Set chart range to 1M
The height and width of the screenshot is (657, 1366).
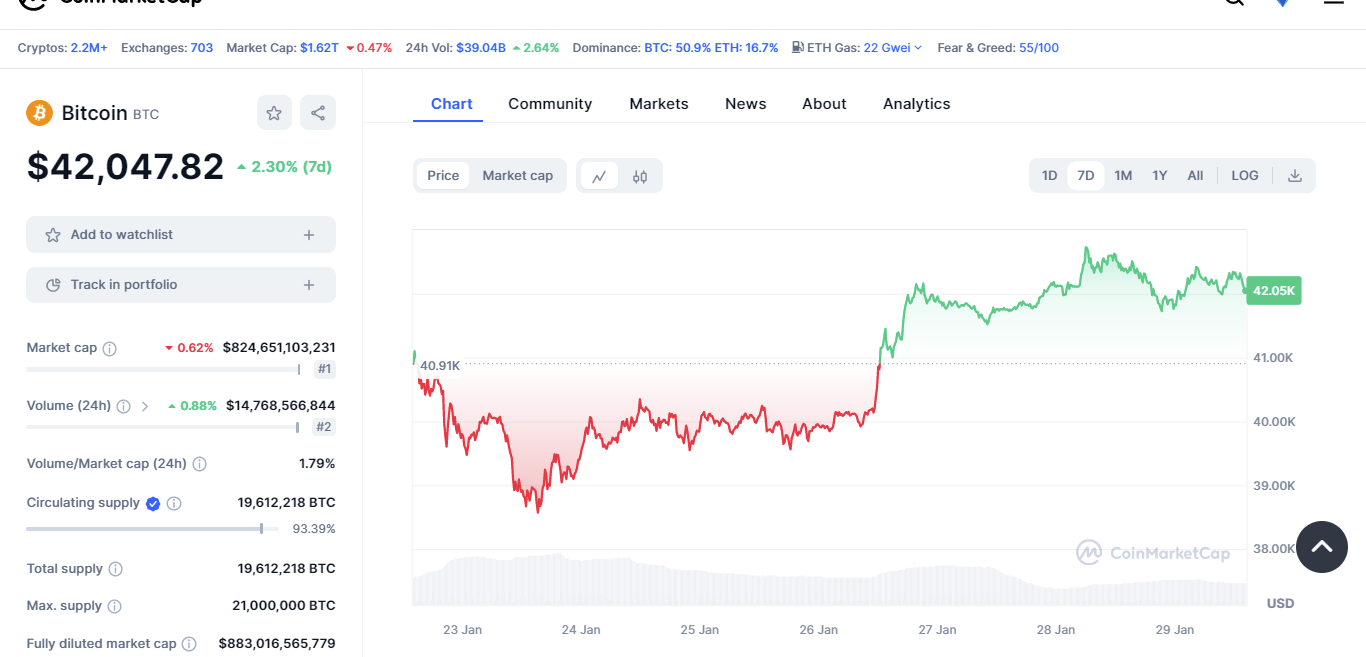pyautogui.click(x=1123, y=176)
